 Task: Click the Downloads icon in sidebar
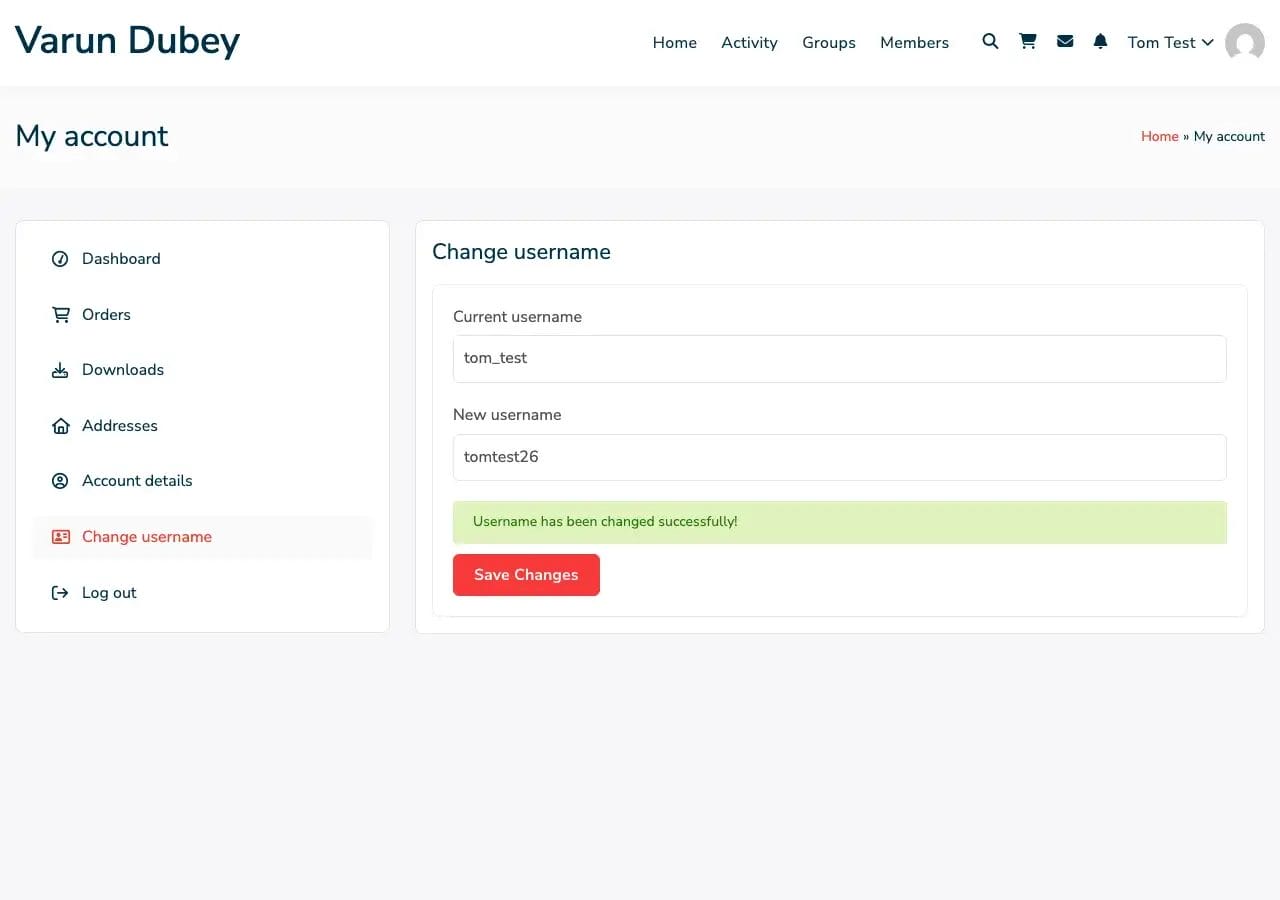[x=60, y=370]
